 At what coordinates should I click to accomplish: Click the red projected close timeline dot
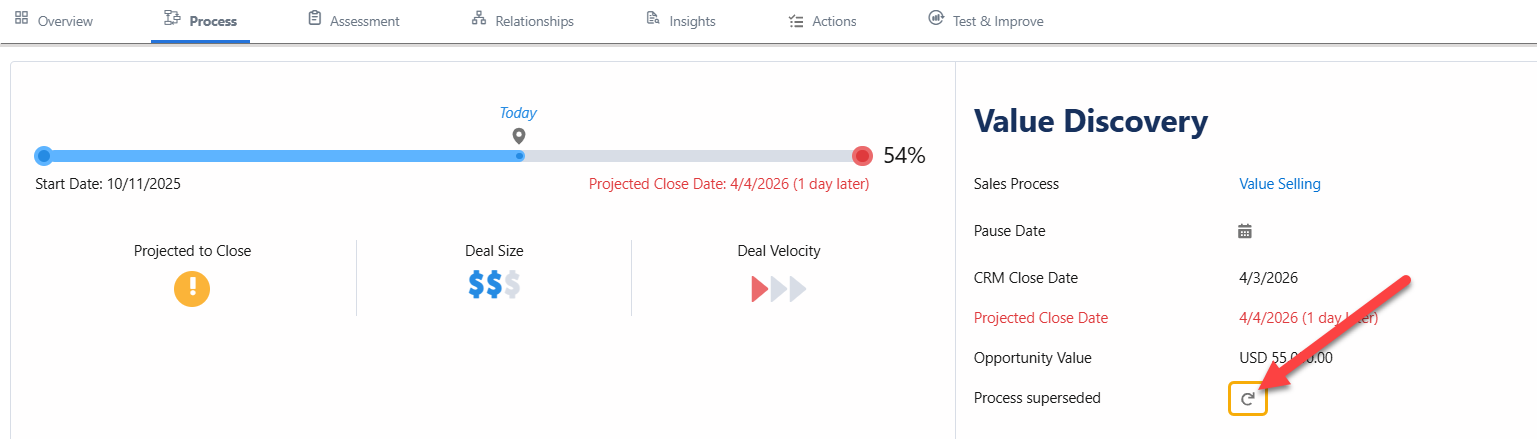(862, 156)
